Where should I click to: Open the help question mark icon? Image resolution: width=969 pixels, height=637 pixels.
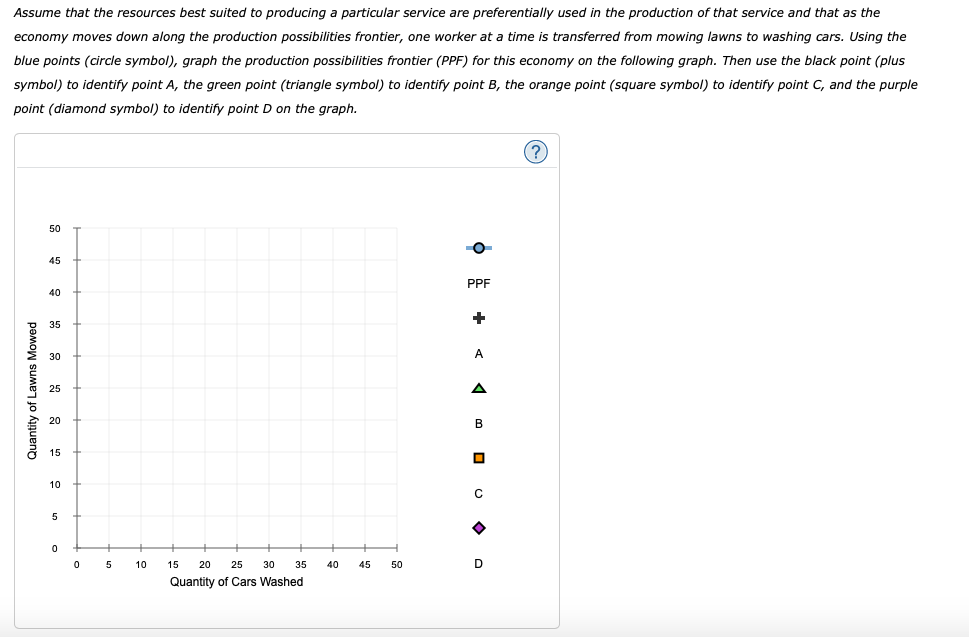537,150
